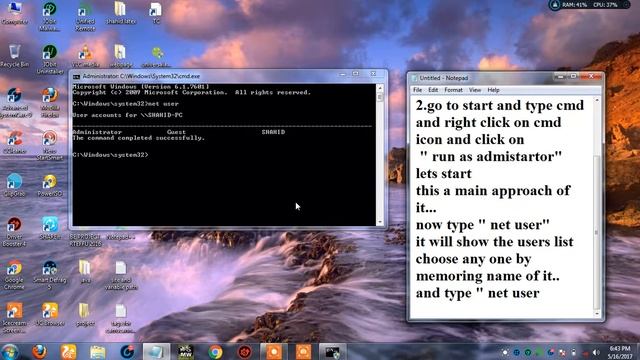The height and width of the screenshot is (360, 640).
Task: Open Google Chrome from the taskbar
Action: 216,351
